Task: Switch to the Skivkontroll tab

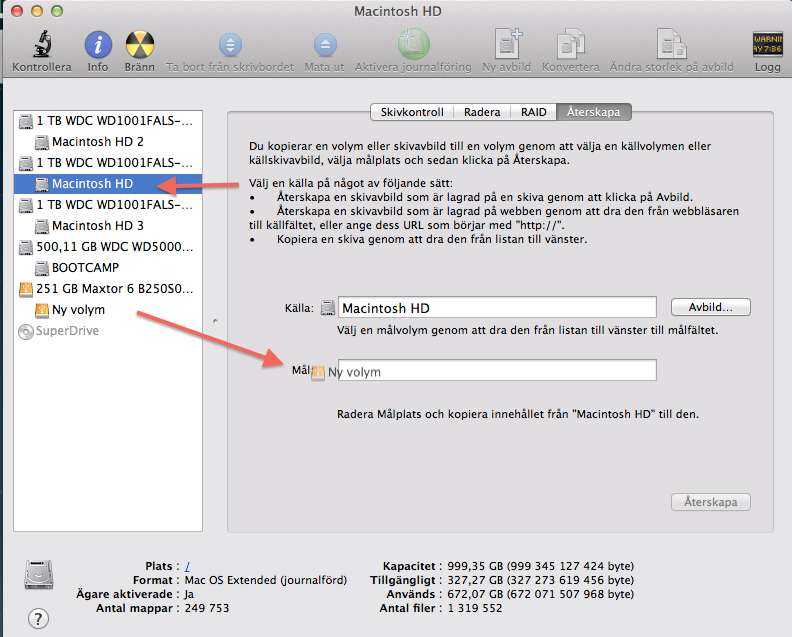Action: [x=412, y=112]
